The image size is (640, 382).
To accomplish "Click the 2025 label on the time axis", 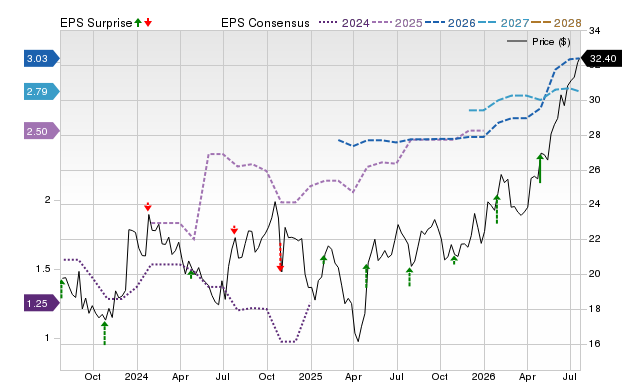I will (x=310, y=376).
